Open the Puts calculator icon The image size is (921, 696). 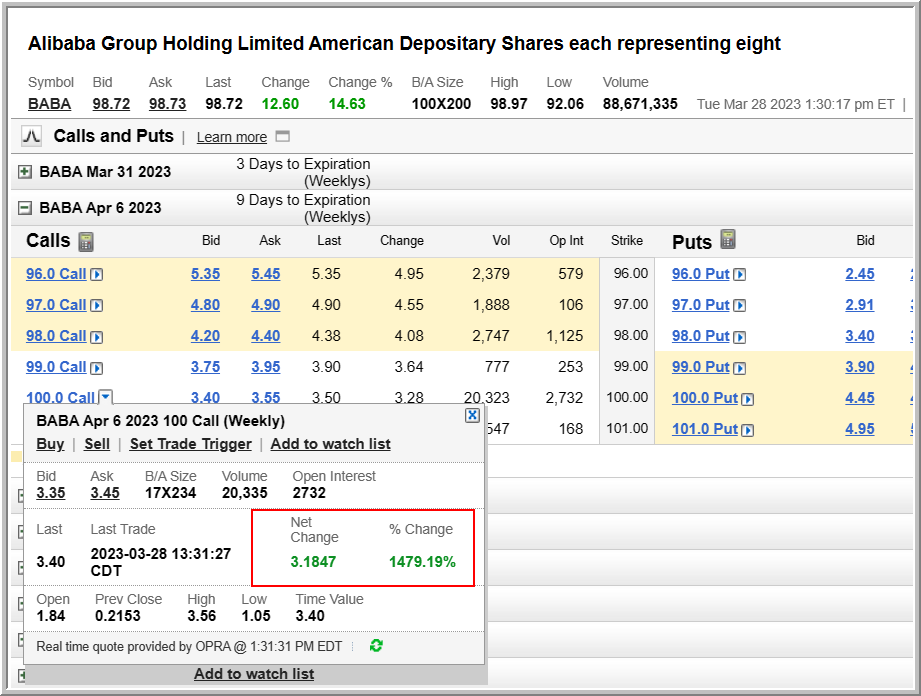click(x=728, y=239)
